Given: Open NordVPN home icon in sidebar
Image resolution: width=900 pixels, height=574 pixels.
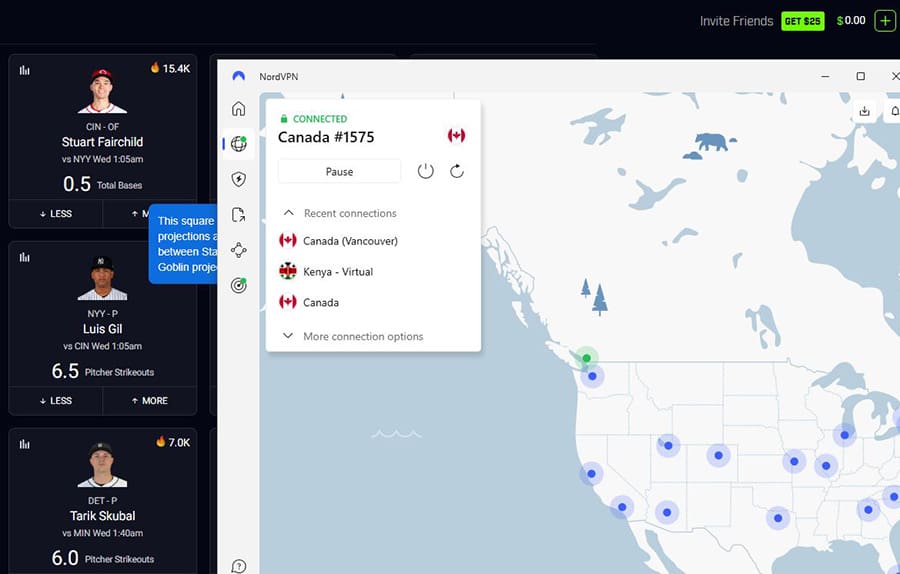Looking at the screenshot, I should [x=238, y=108].
